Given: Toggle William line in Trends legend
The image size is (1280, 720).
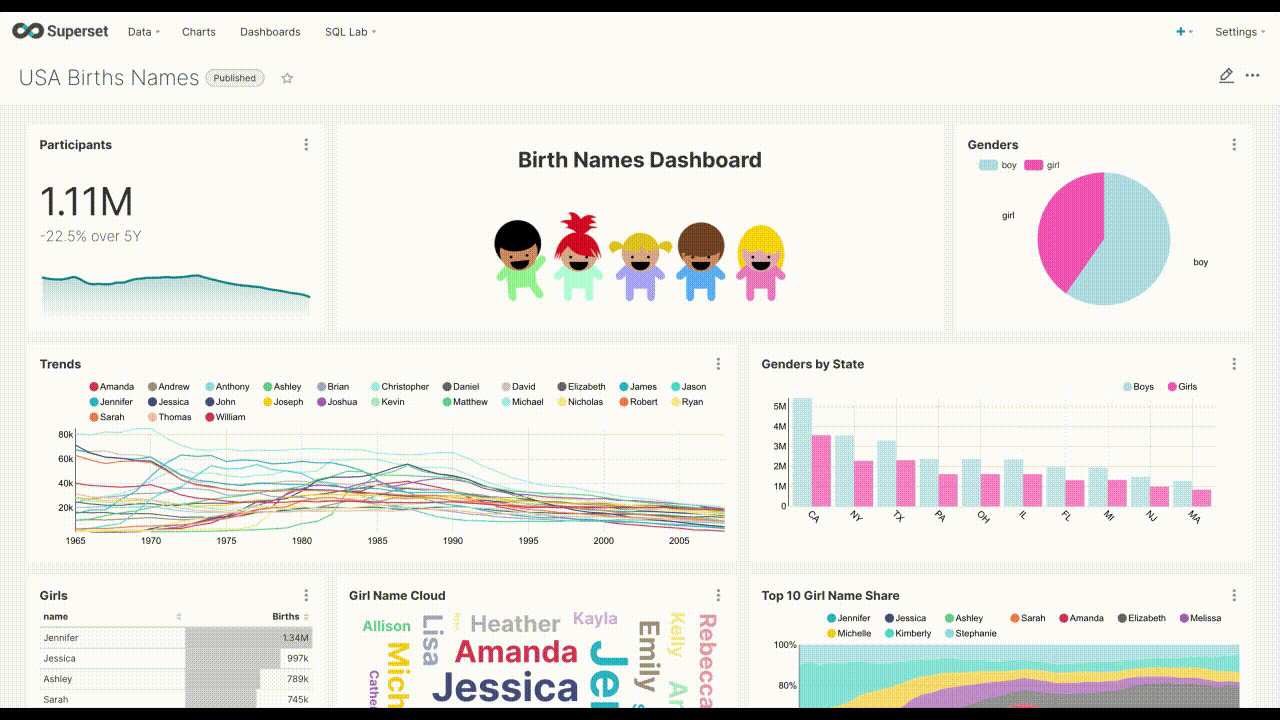Looking at the screenshot, I should 225,417.
